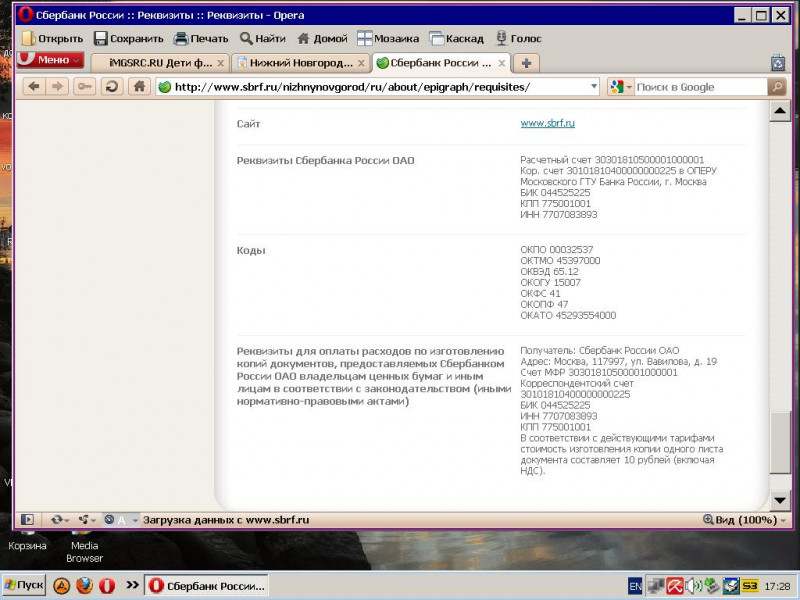
Task: Launch Opera from the quick launch bar
Action: point(107,586)
